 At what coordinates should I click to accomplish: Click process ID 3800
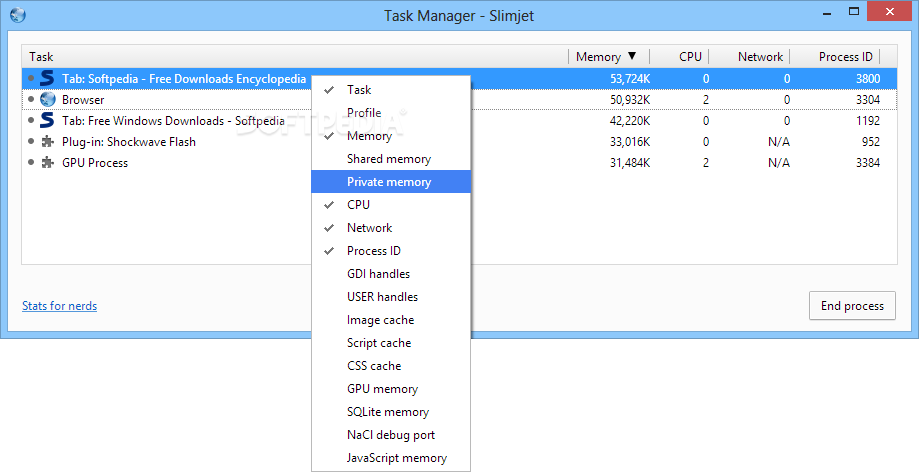[867, 79]
